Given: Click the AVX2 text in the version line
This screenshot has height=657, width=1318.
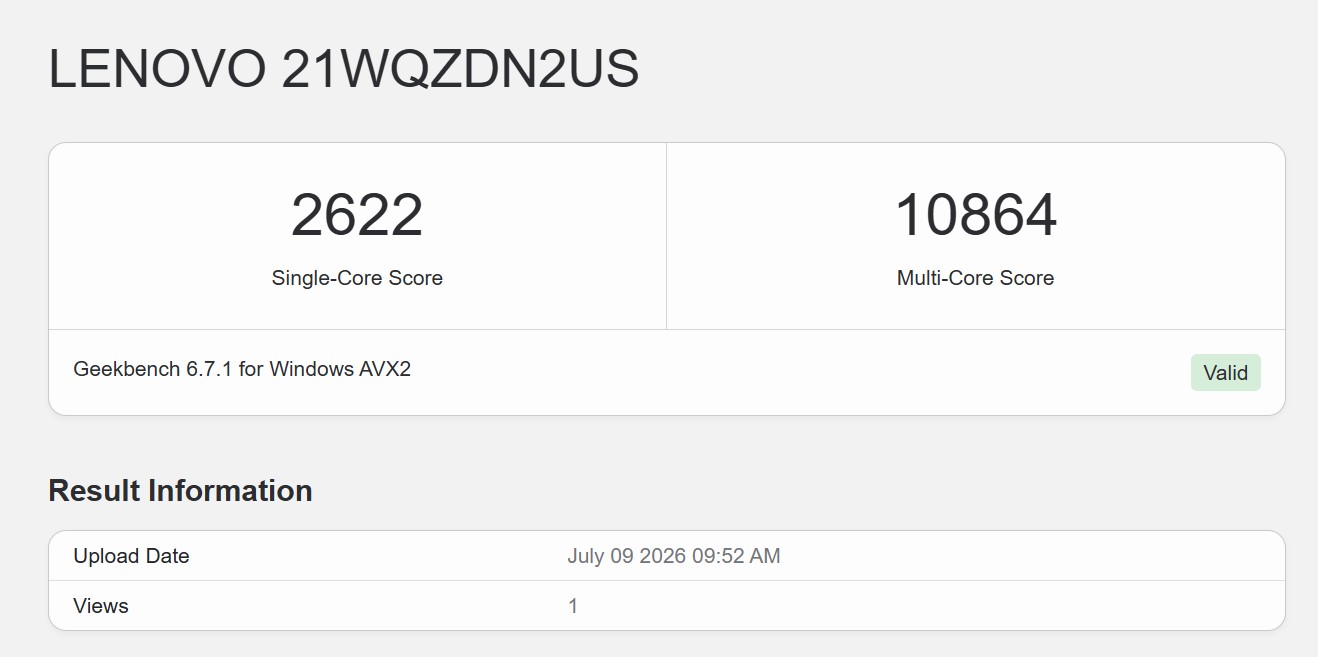Looking at the screenshot, I should 385,369.
